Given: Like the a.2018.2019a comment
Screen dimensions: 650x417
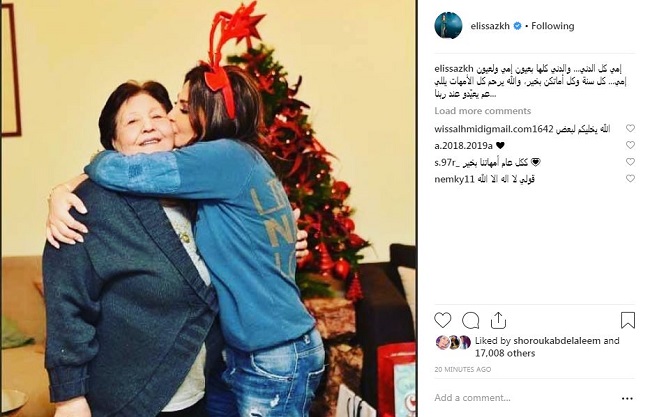Looking at the screenshot, I should [630, 145].
